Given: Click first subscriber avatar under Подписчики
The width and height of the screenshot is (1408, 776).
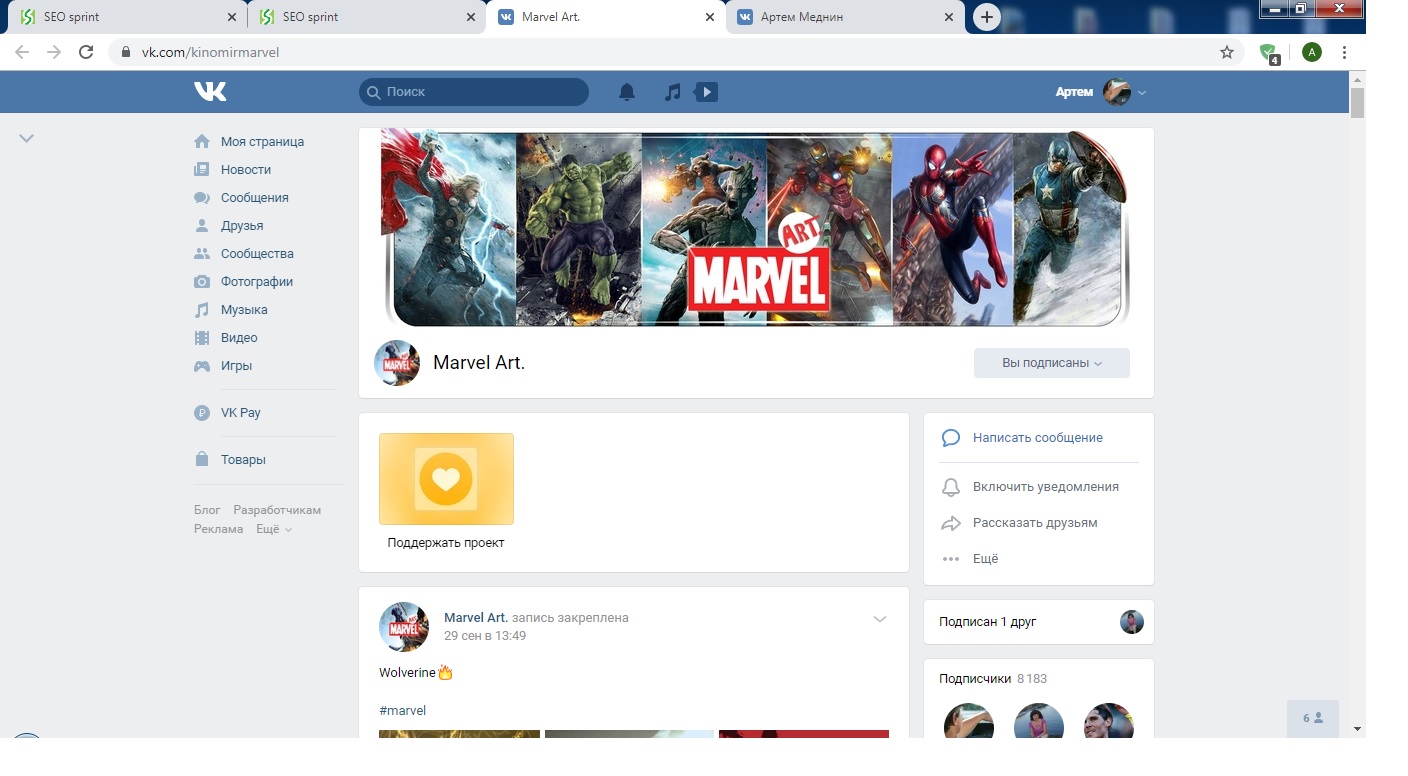Looking at the screenshot, I should pos(969,720).
